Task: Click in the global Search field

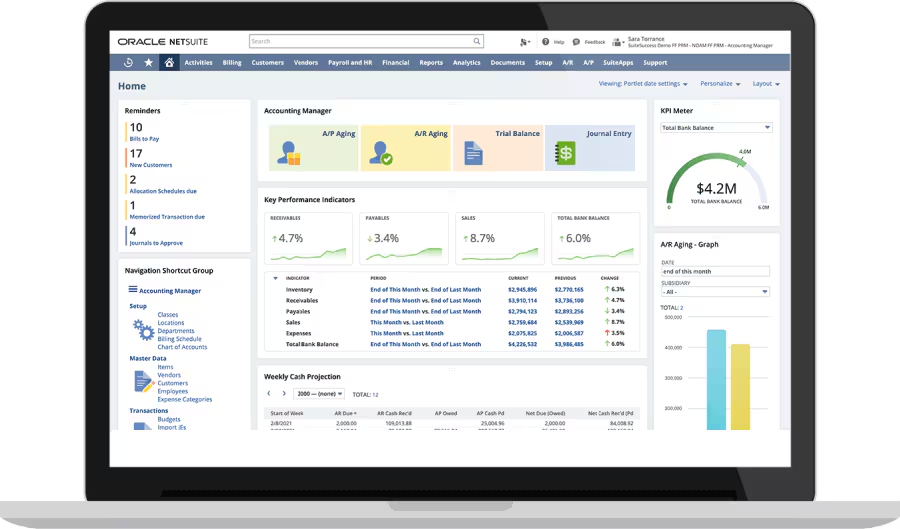Action: click(x=365, y=42)
